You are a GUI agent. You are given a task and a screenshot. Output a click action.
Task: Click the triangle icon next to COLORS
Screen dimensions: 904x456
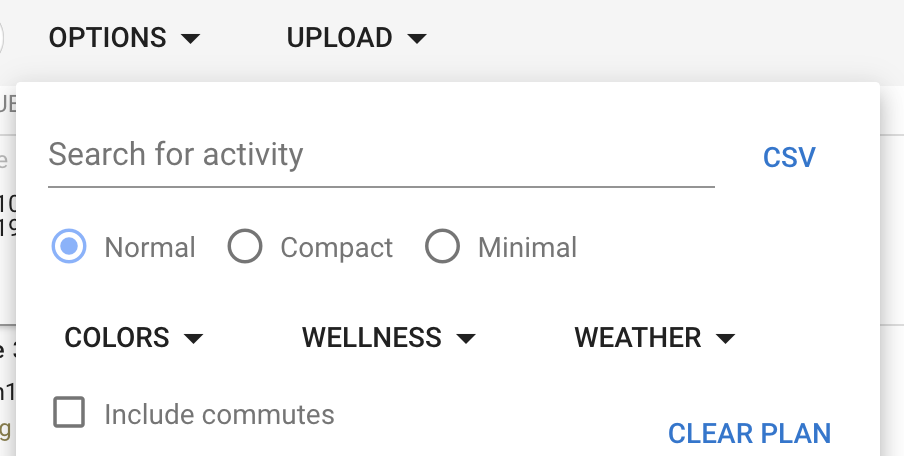pyautogui.click(x=194, y=338)
